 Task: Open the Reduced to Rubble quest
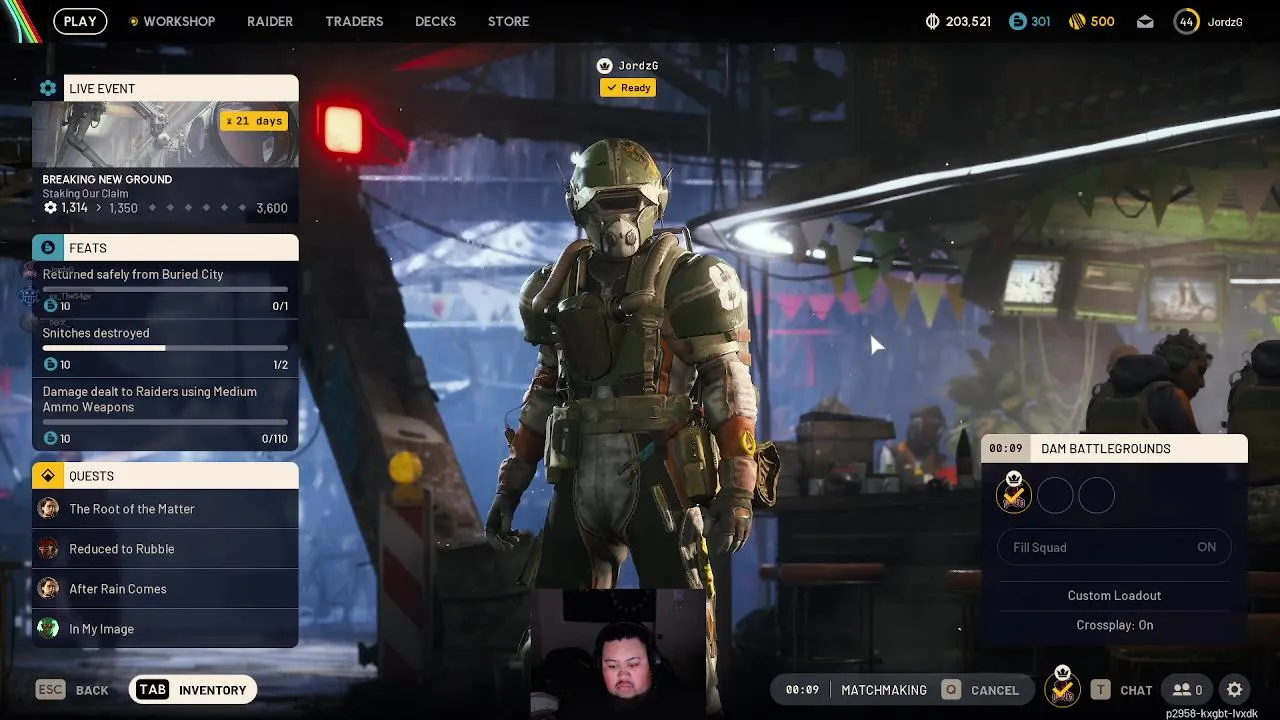coord(165,549)
